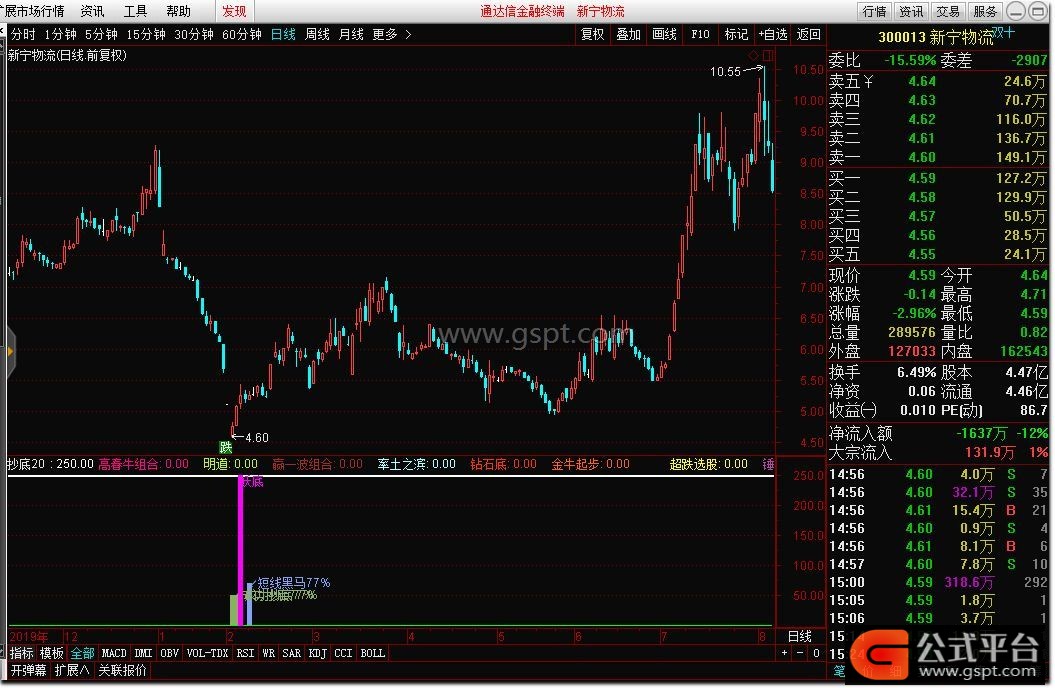Open the 帮助 menu

point(178,11)
